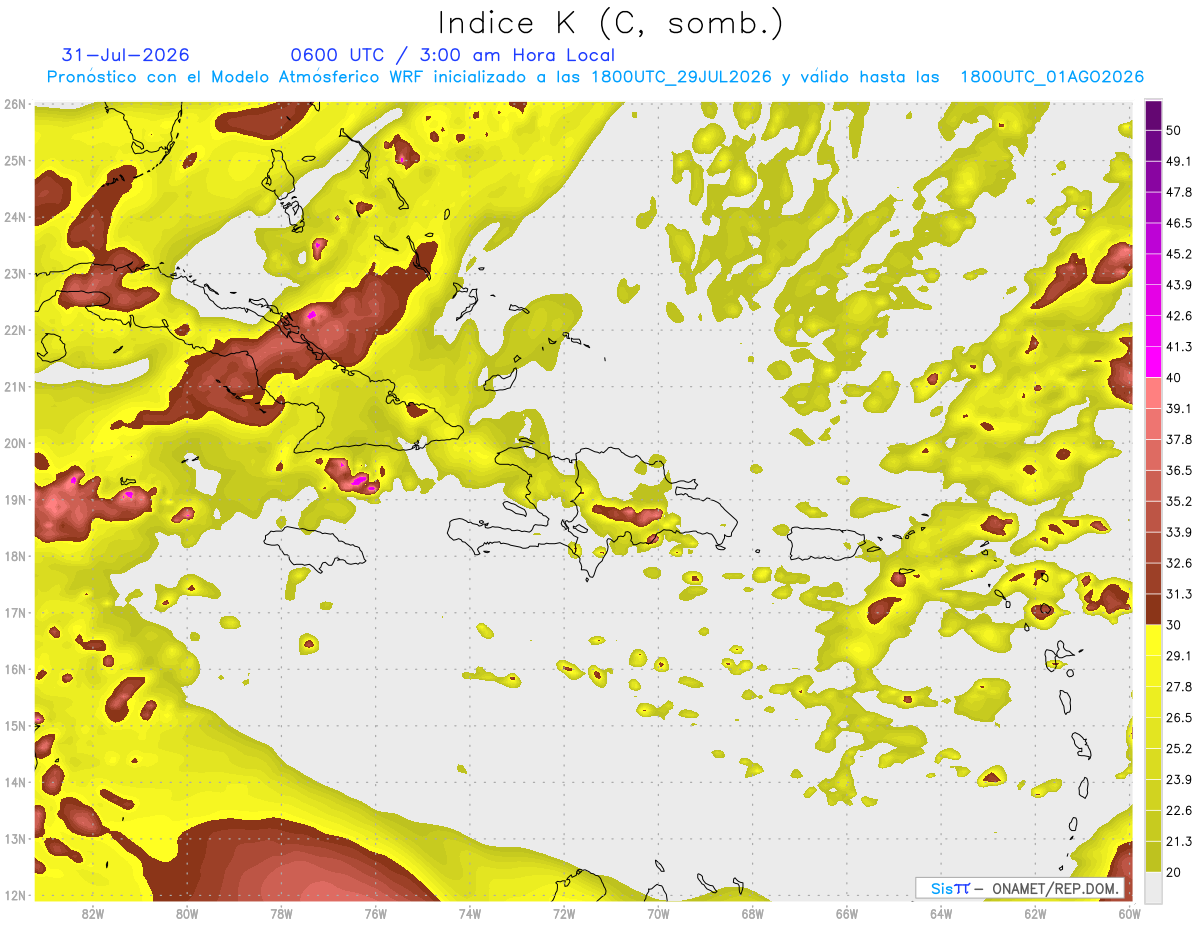Click the "31-Jul-2026" date text
This screenshot has width=1200, height=927.
coord(125,55)
